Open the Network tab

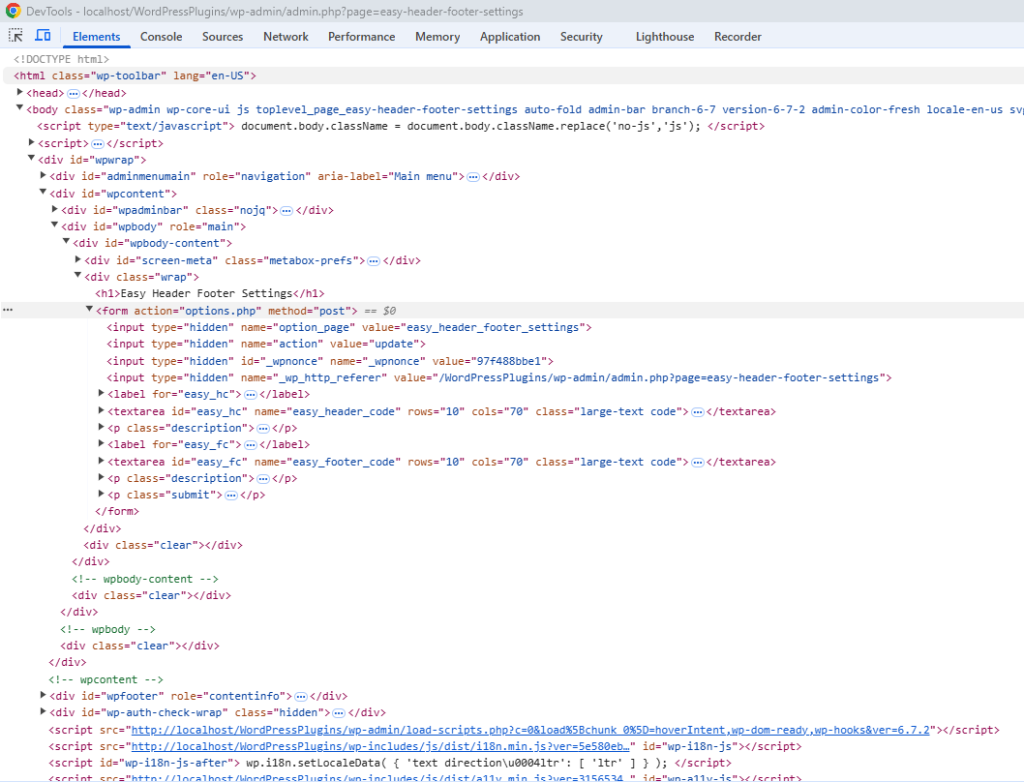coord(286,37)
